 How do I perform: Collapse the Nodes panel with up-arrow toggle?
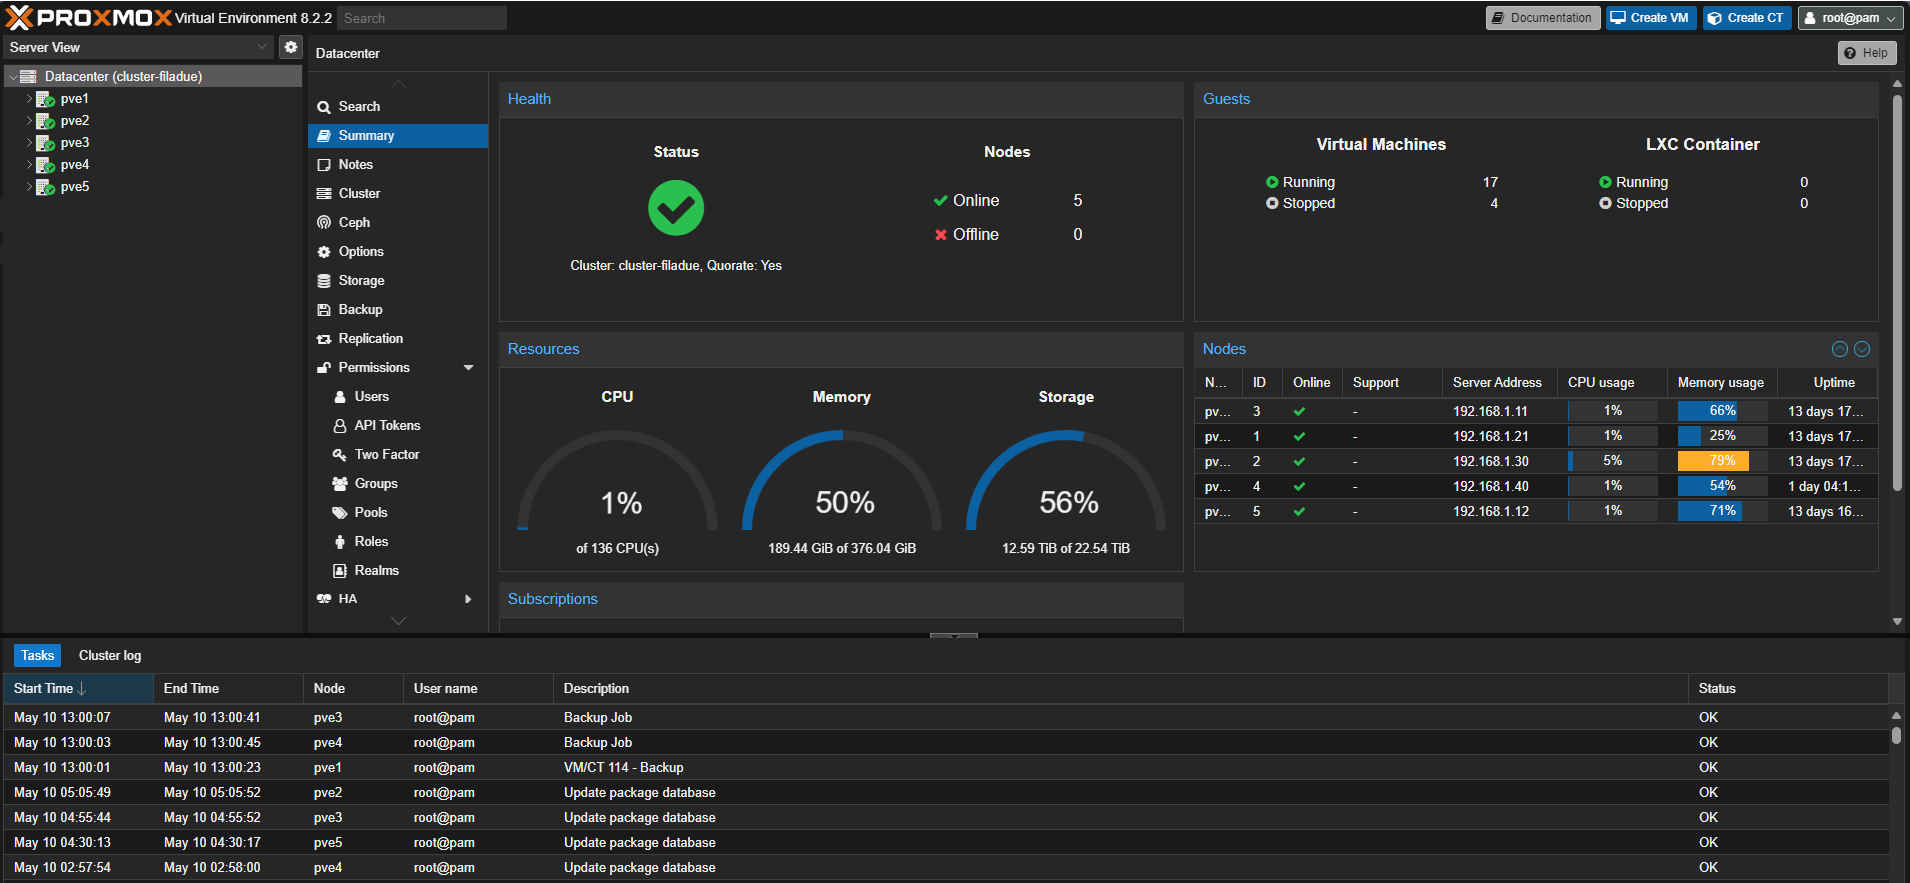(1839, 349)
